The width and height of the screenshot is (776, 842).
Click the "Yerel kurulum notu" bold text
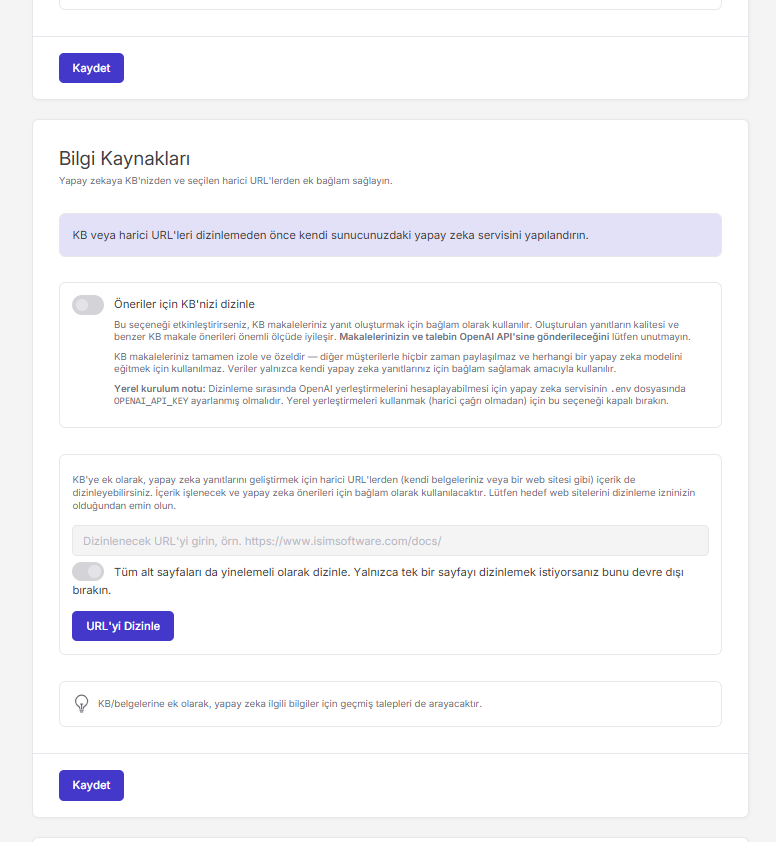pos(159,389)
